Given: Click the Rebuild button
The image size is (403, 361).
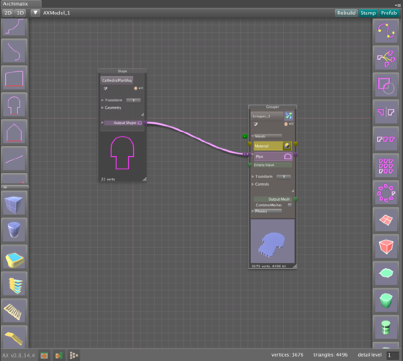Looking at the screenshot, I should pyautogui.click(x=346, y=13).
